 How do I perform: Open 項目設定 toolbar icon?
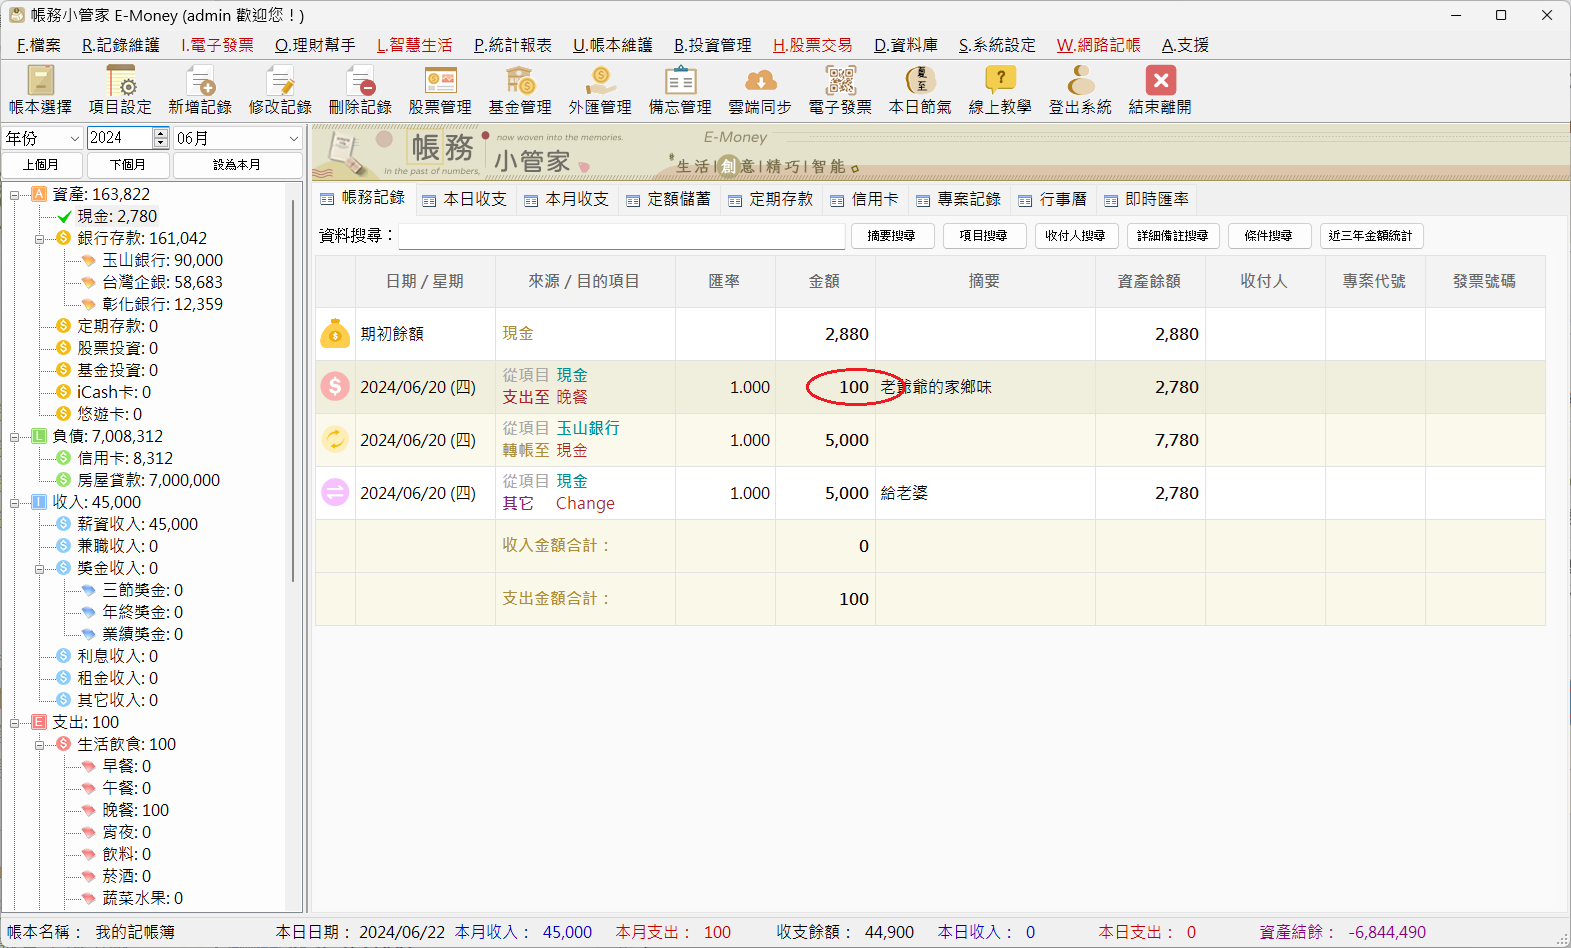pyautogui.click(x=120, y=90)
